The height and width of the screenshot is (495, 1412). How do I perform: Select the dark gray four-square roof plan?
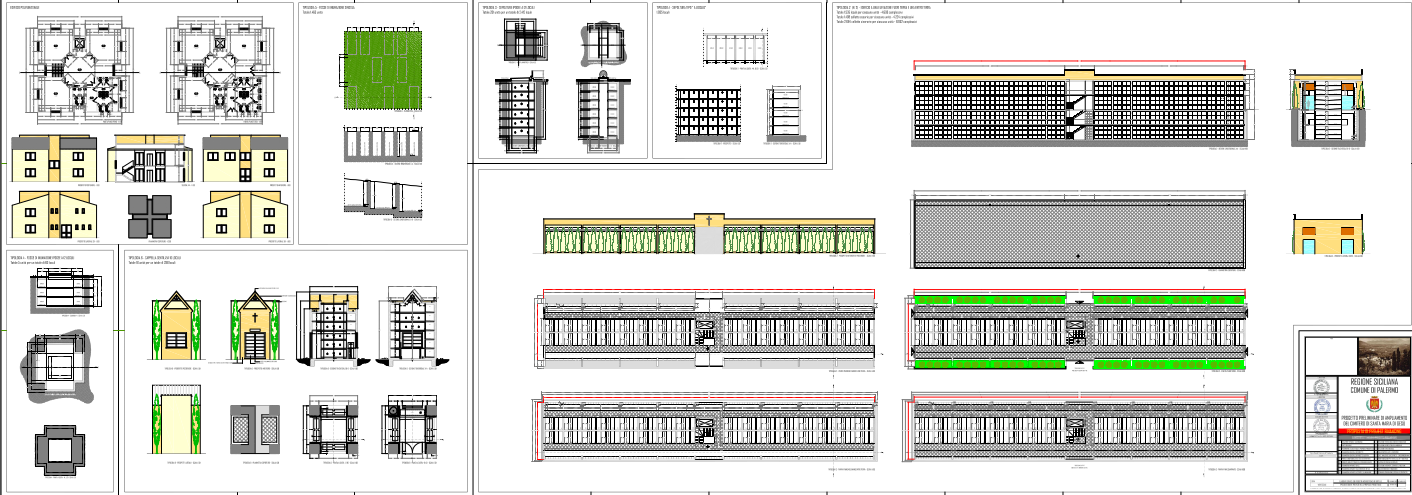pos(150,214)
